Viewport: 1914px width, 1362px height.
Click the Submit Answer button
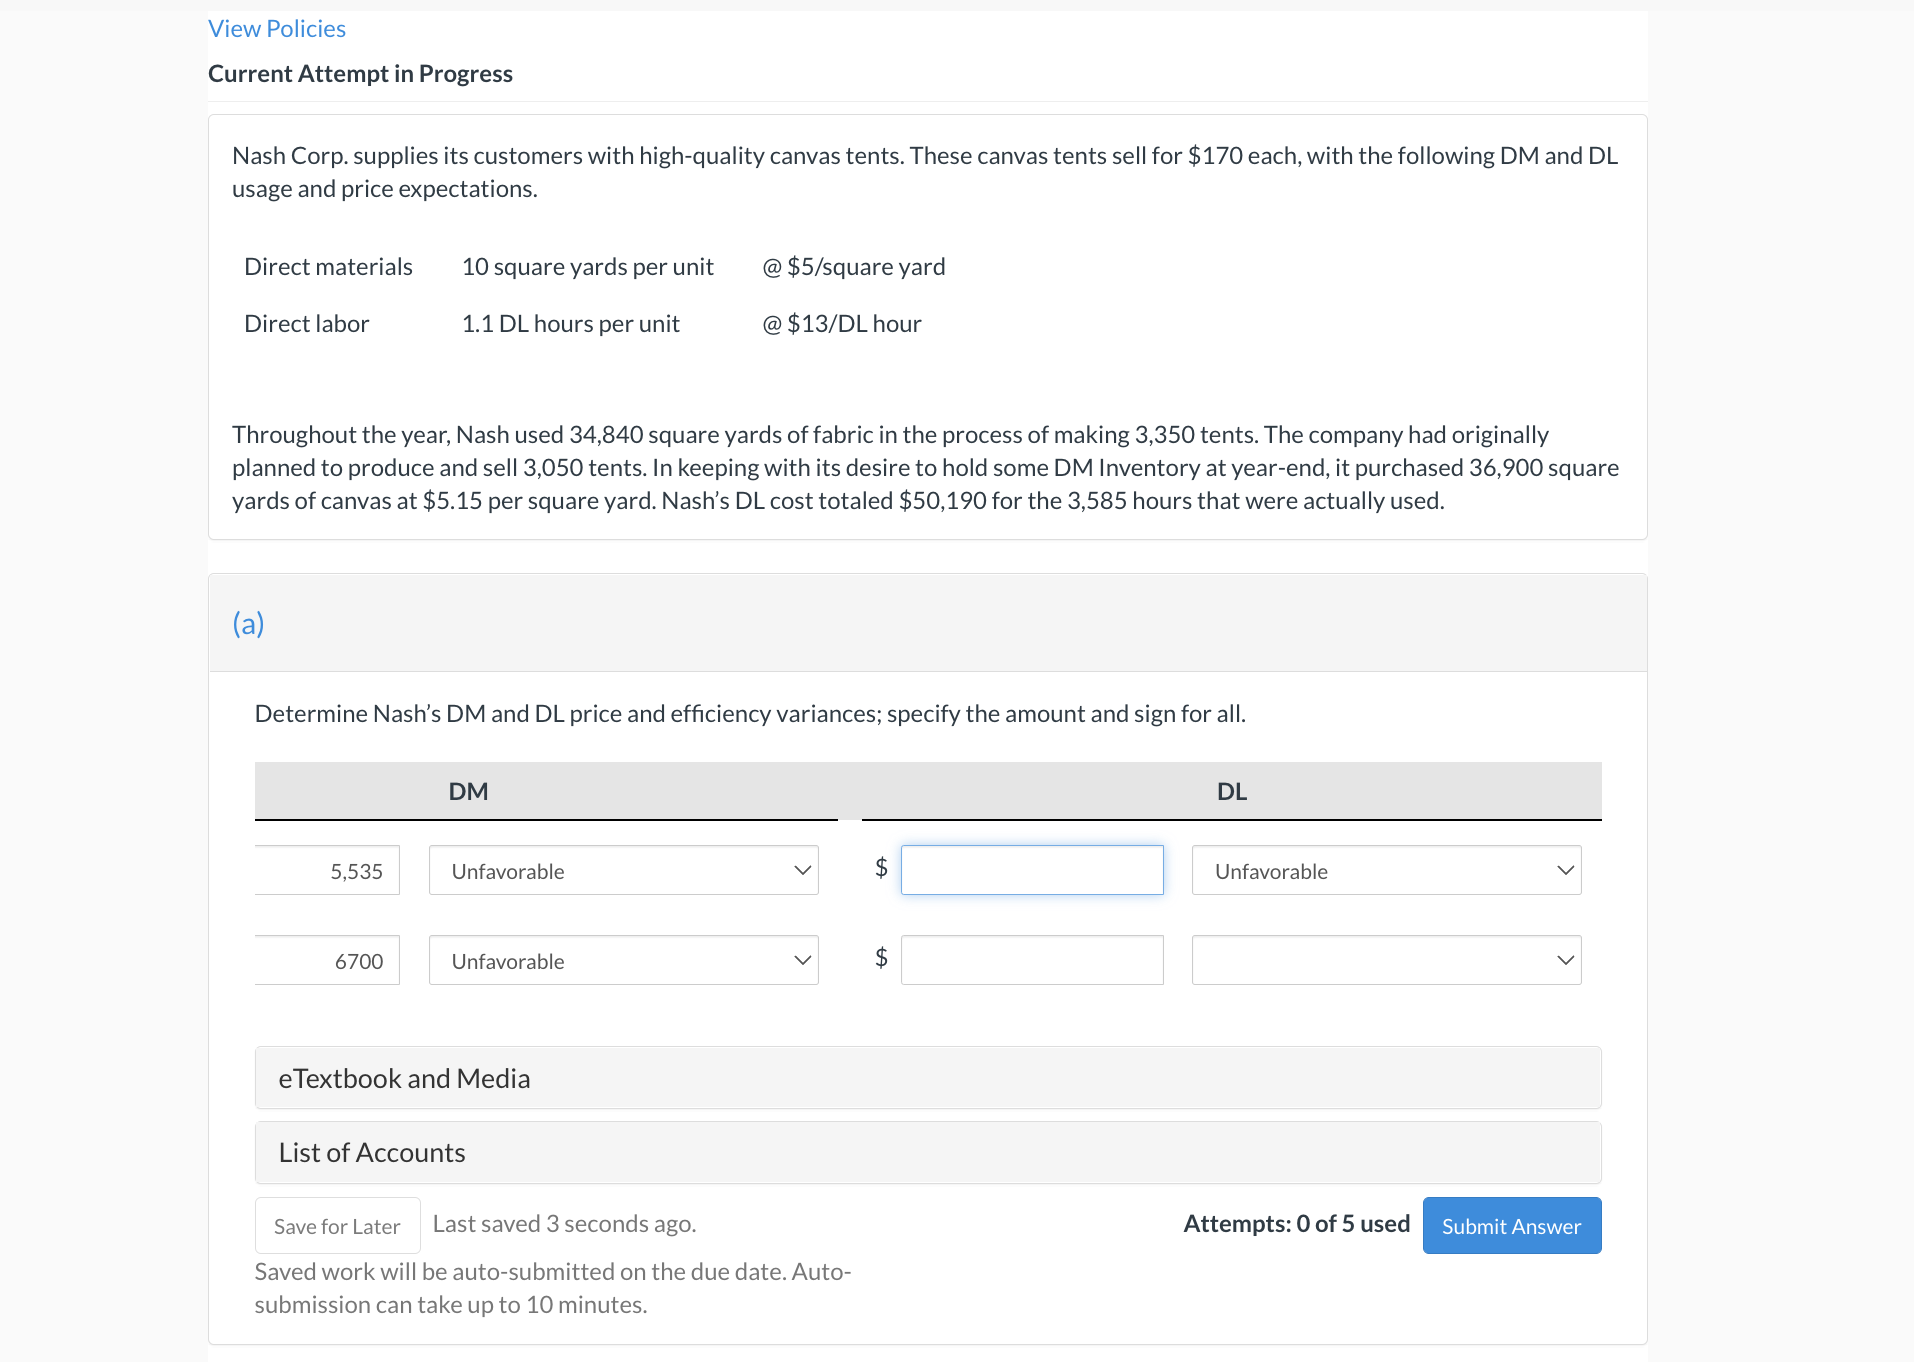[1511, 1225]
